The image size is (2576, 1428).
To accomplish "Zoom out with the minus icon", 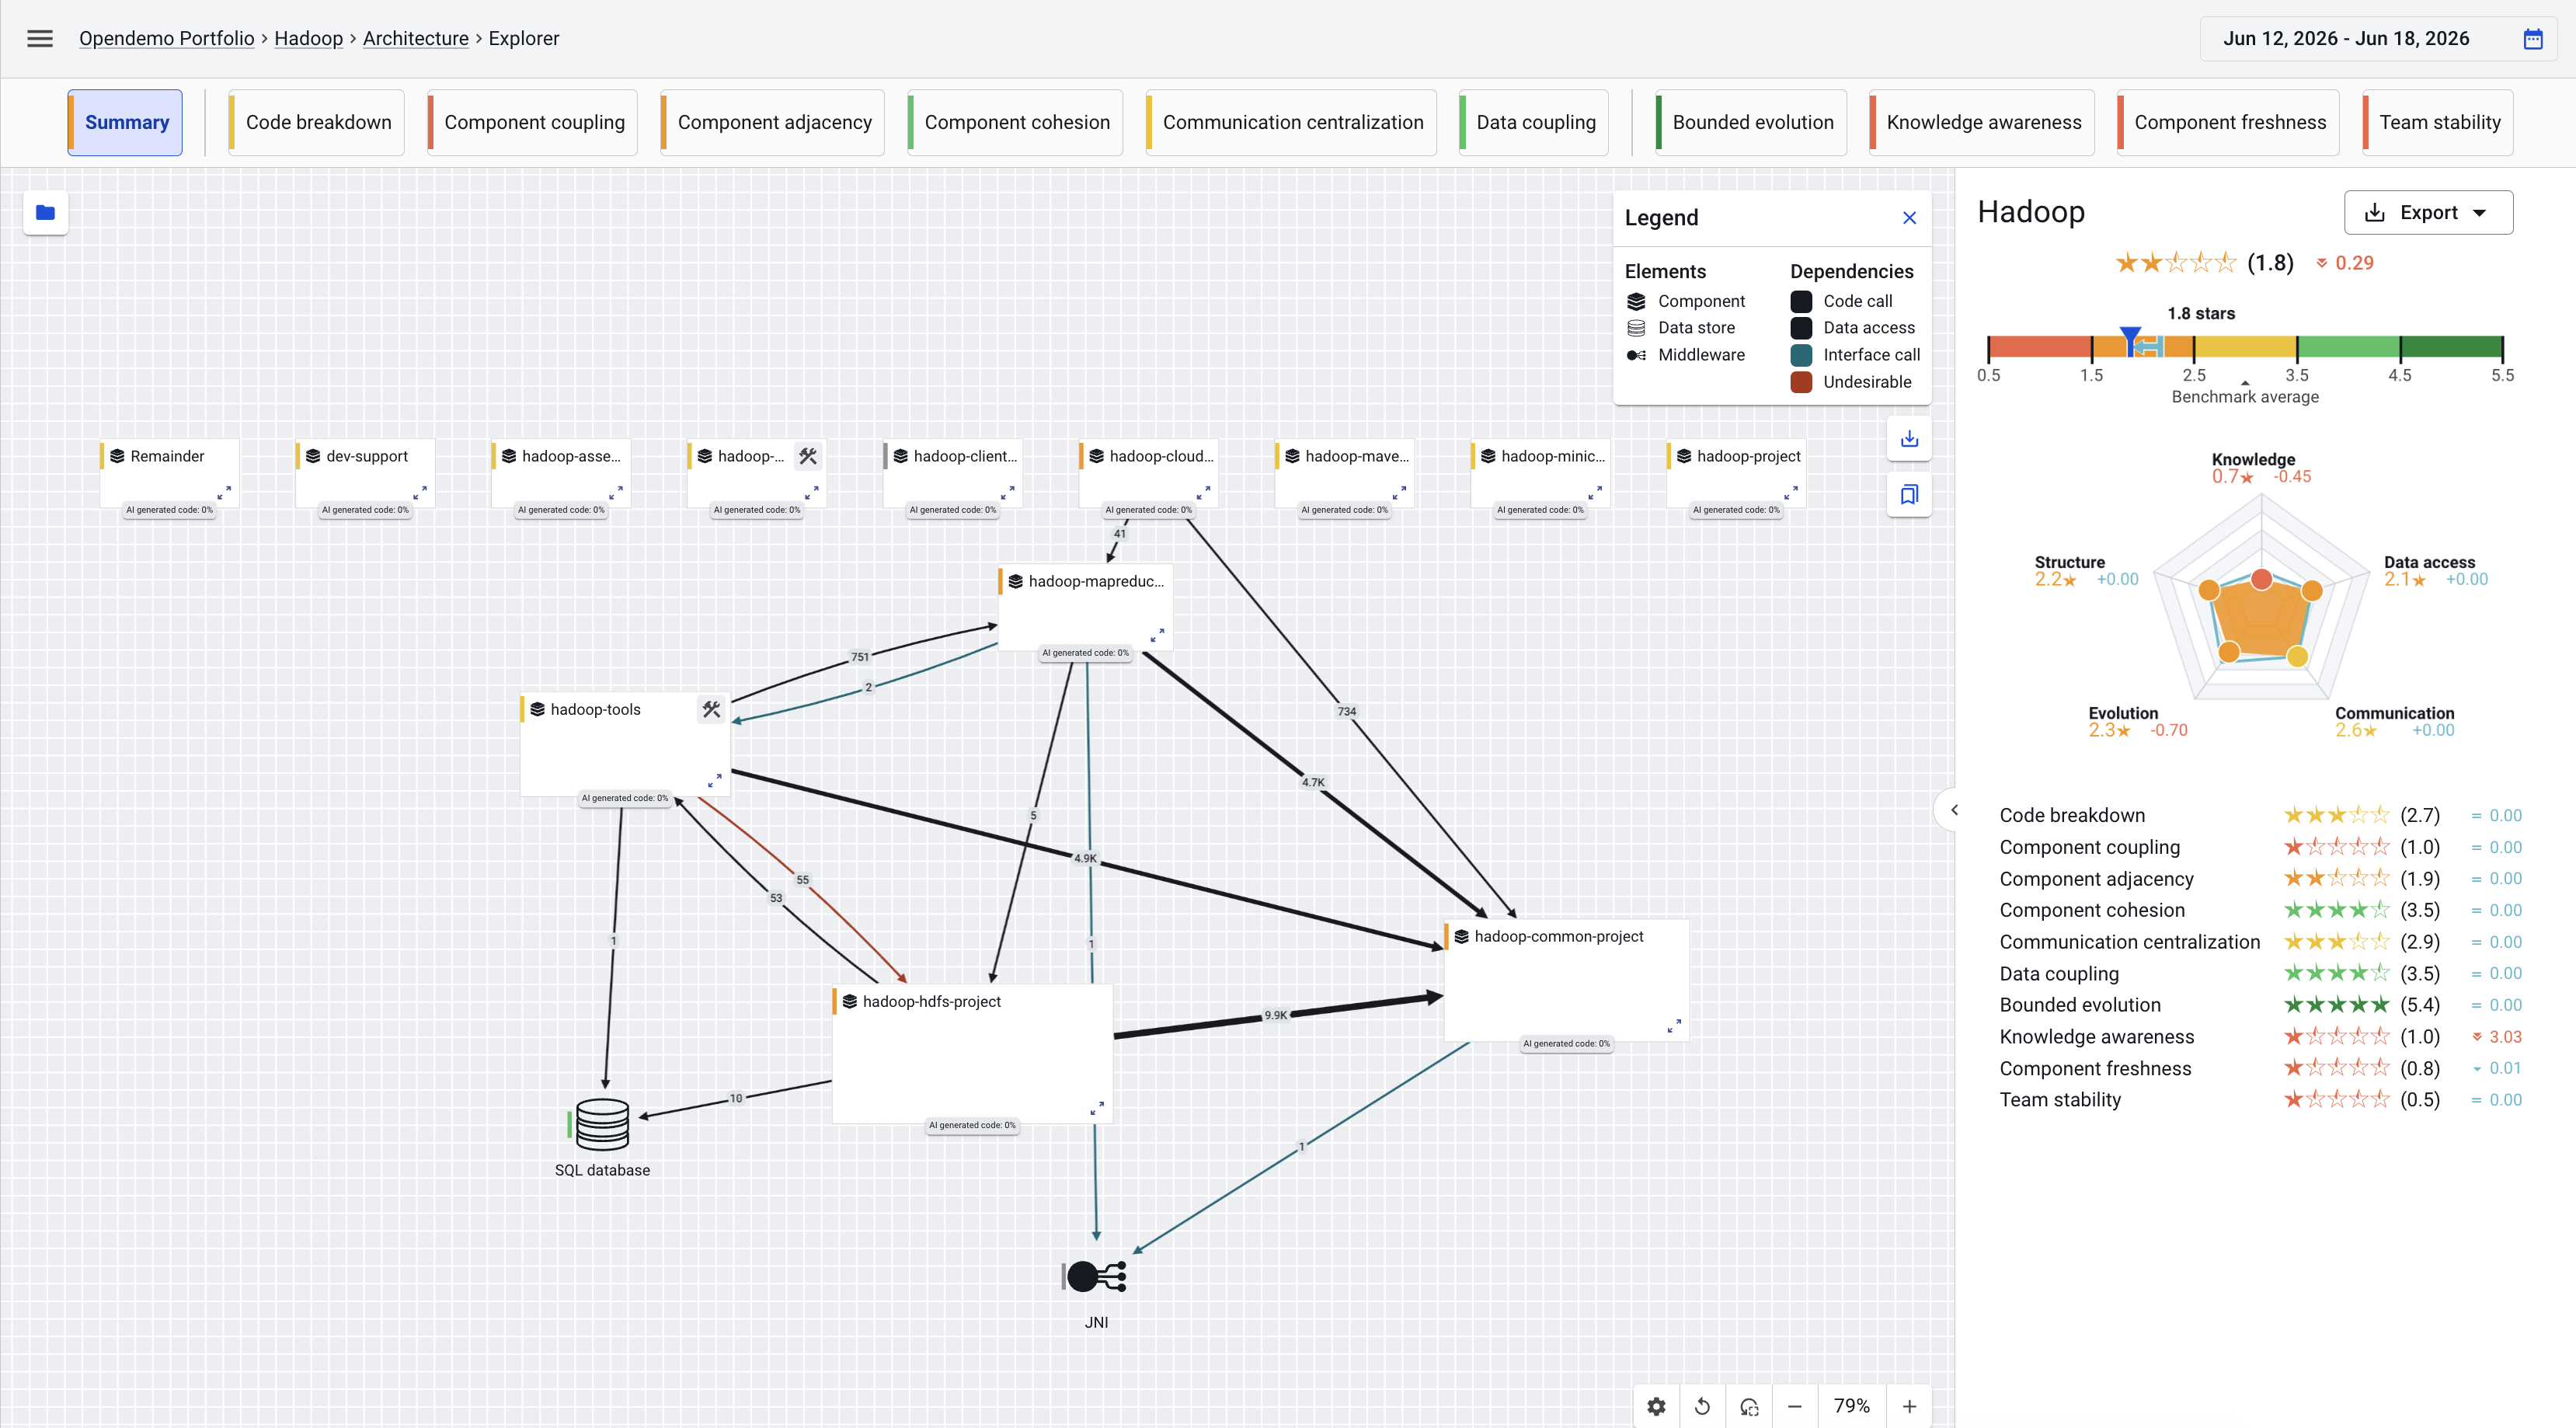I will (x=1794, y=1406).
